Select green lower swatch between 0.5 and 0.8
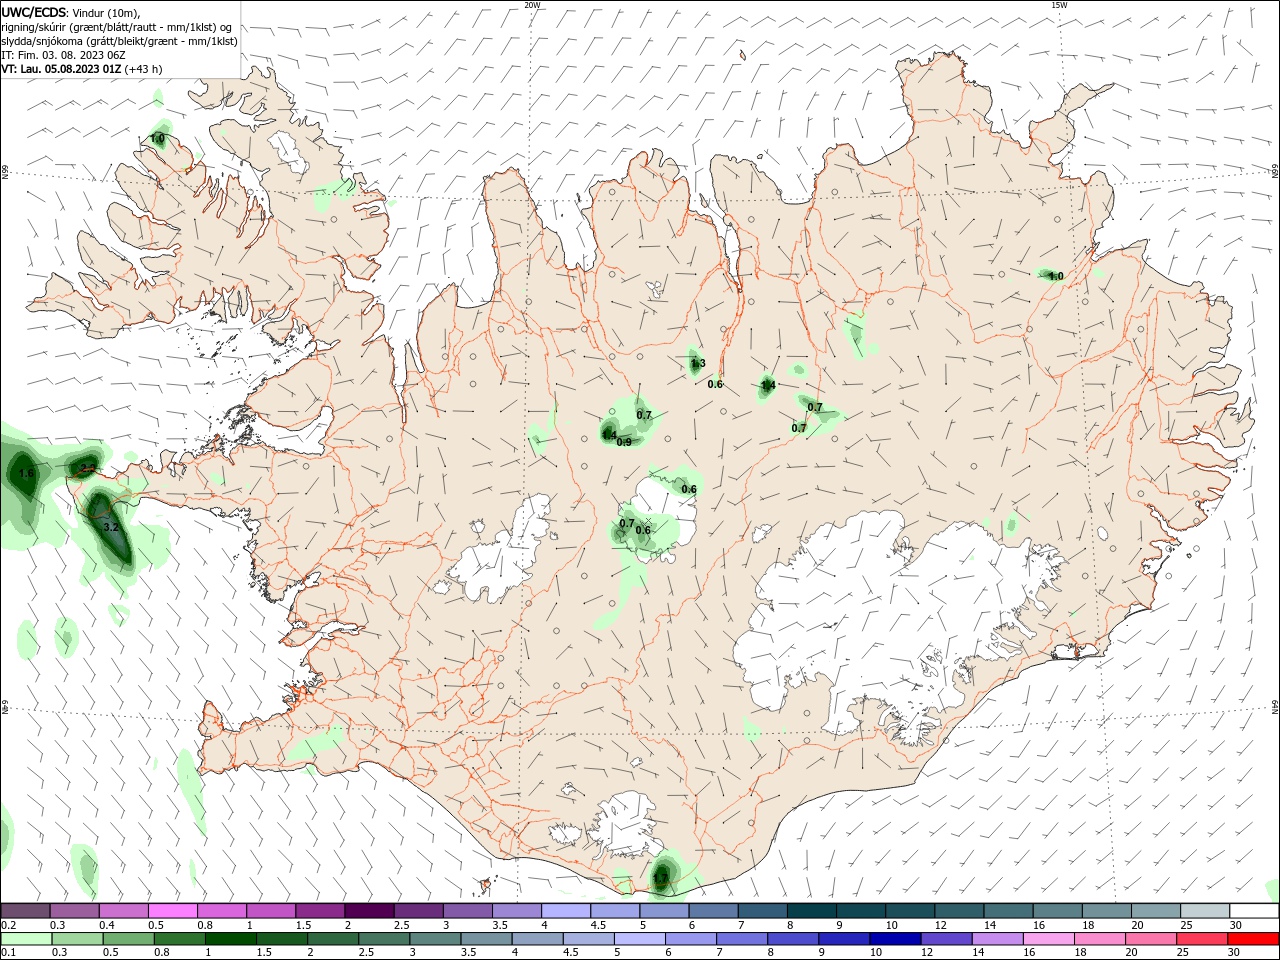 coord(128,939)
